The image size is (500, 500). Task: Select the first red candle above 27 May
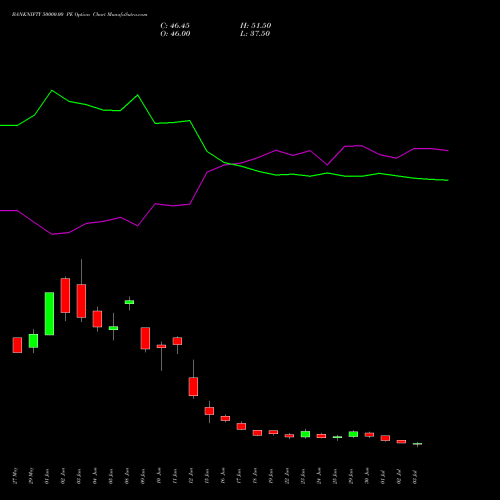pyautogui.click(x=17, y=345)
